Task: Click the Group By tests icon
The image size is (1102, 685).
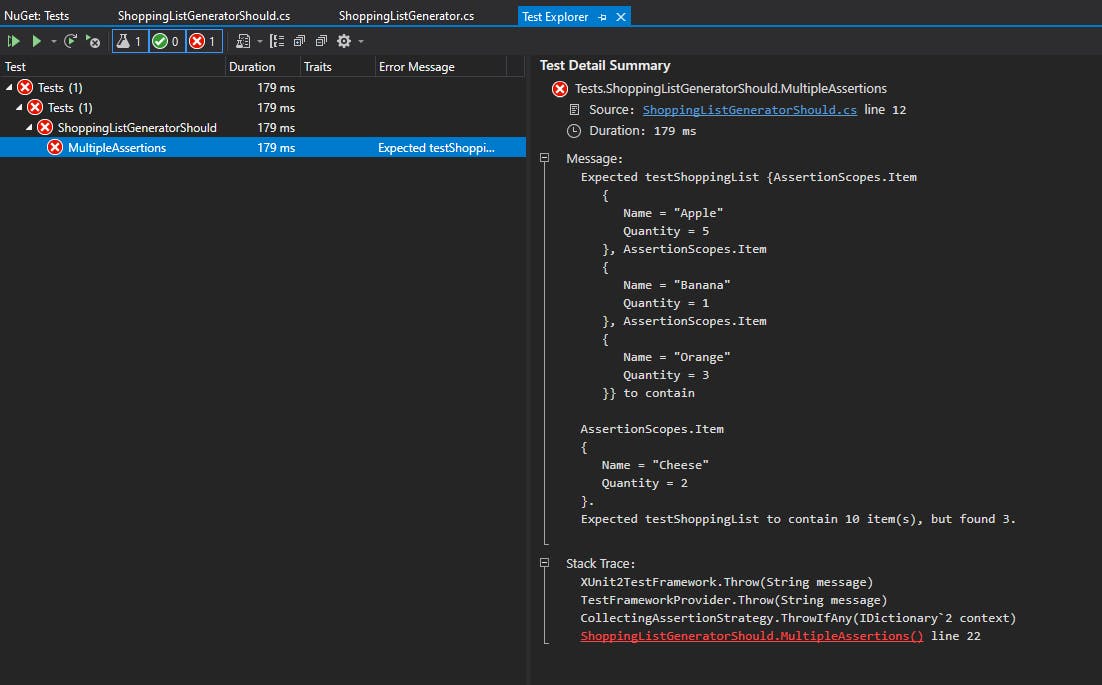Action: (x=277, y=41)
